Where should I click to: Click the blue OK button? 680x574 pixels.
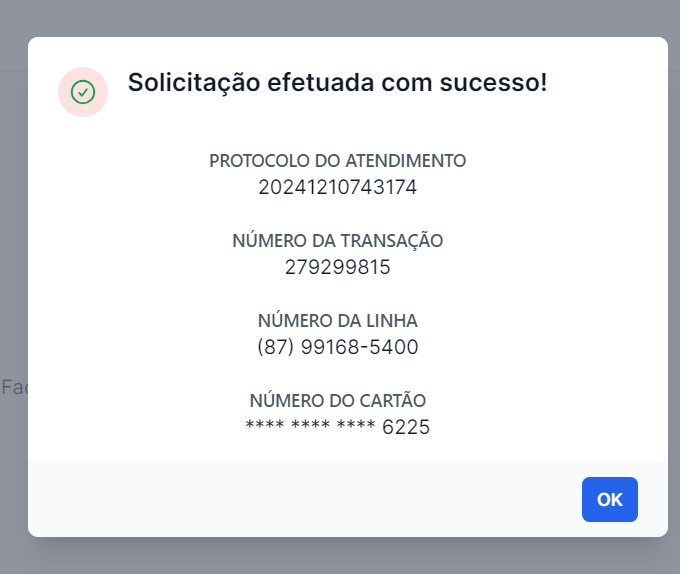(x=609, y=499)
